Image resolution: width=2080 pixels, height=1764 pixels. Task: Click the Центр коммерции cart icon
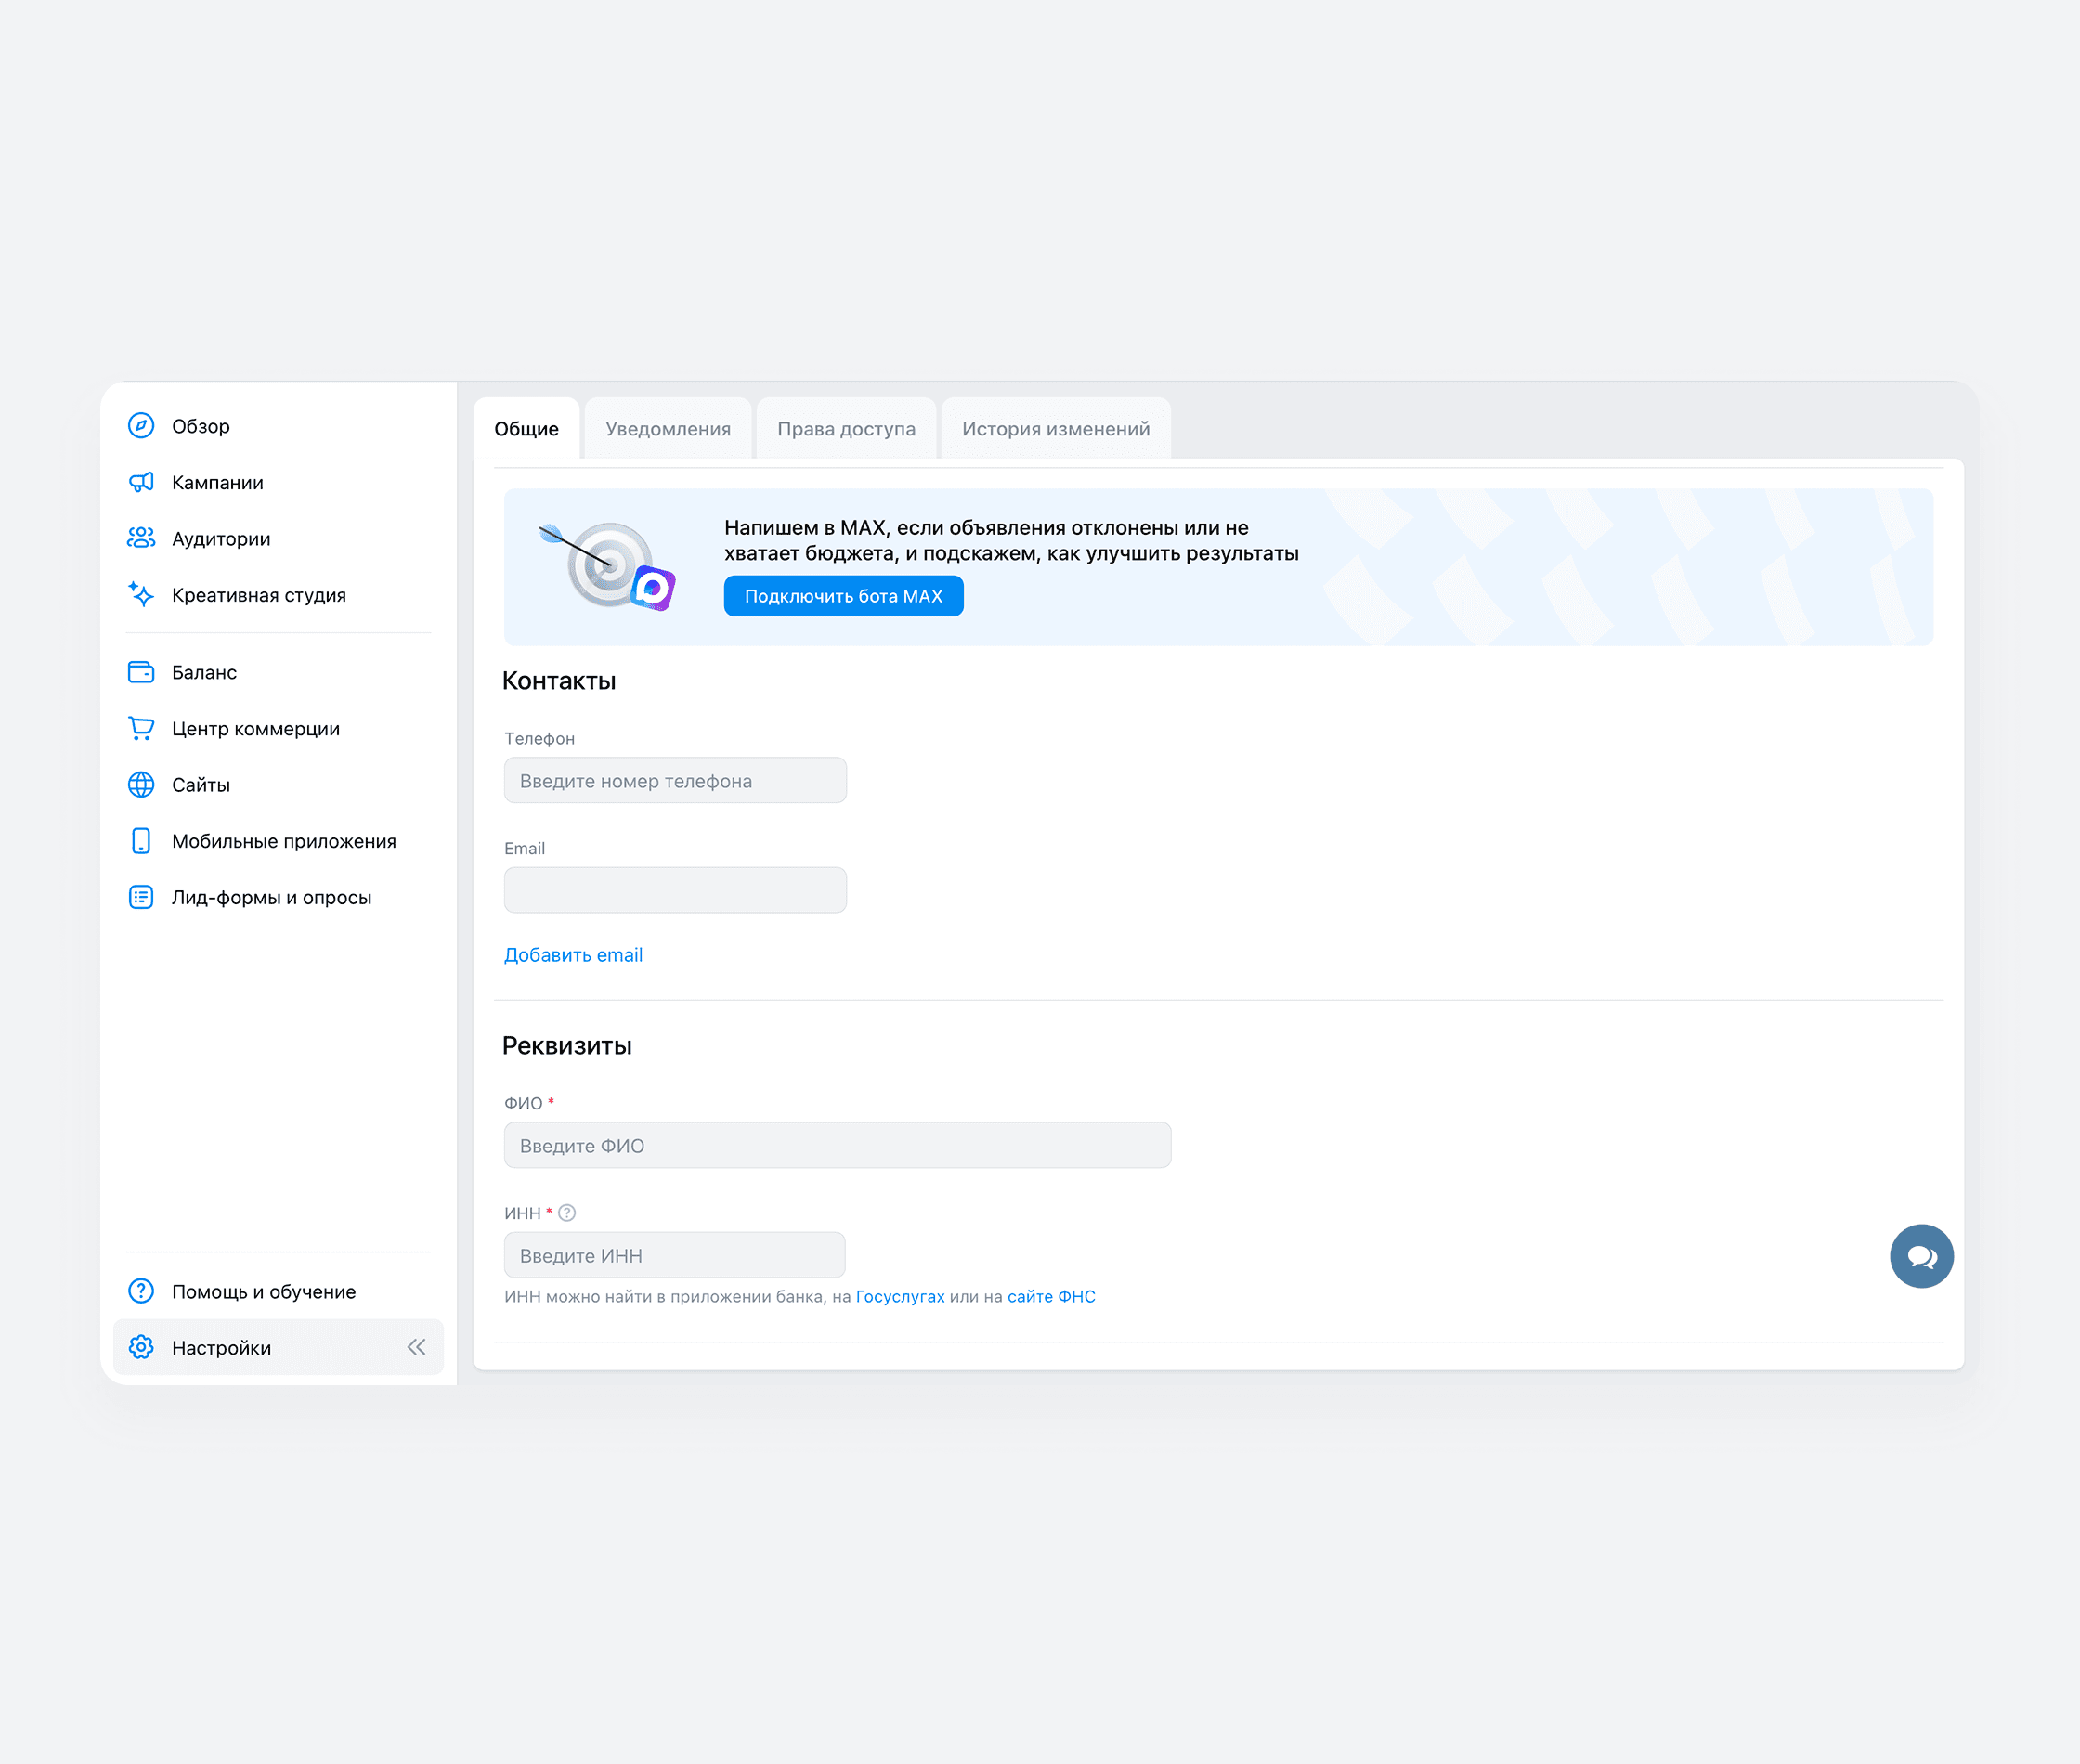(141, 728)
